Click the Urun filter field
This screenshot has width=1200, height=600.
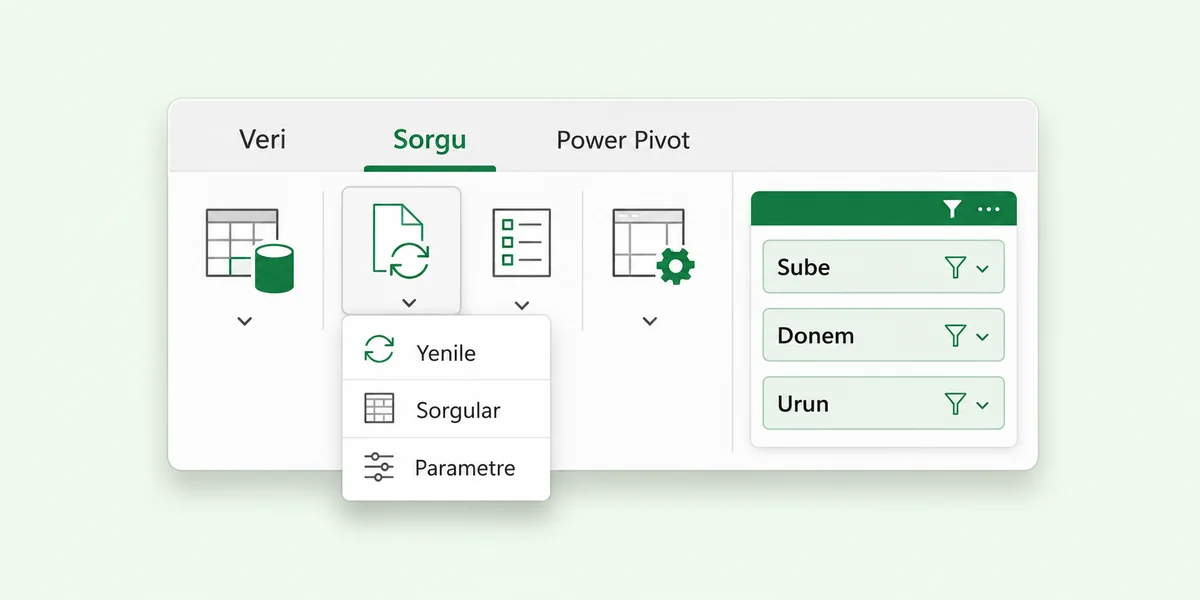883,403
